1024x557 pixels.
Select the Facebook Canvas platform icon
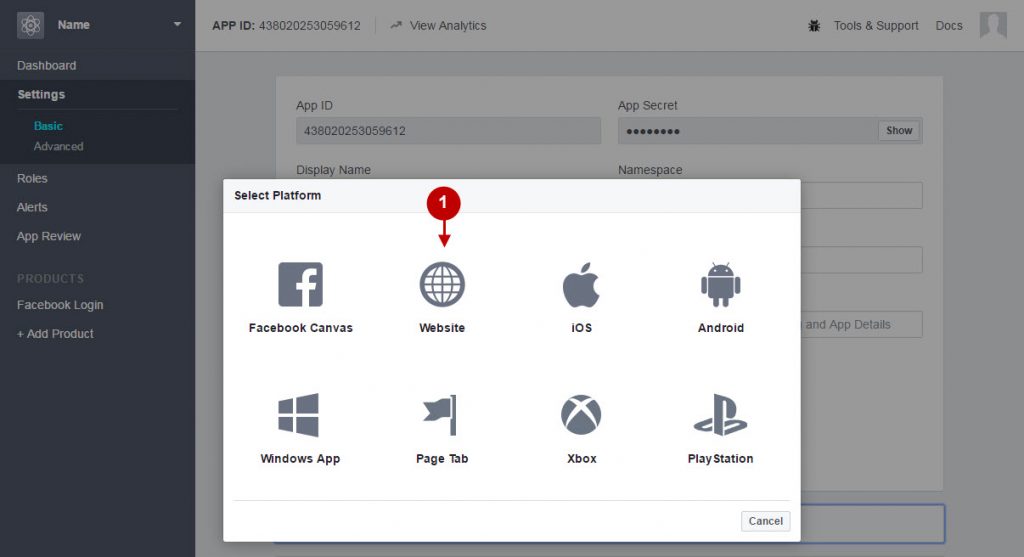coord(300,284)
